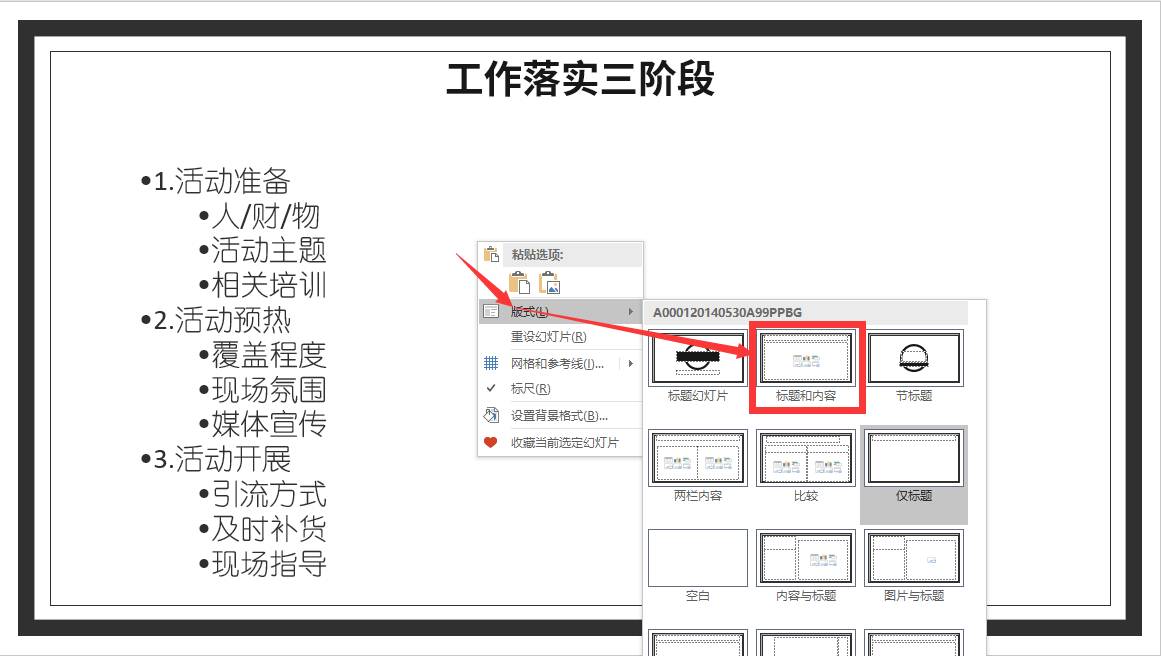Viewport: 1161px width, 656px height.
Task: Click the bullet 活动主题
Action: click(263, 250)
